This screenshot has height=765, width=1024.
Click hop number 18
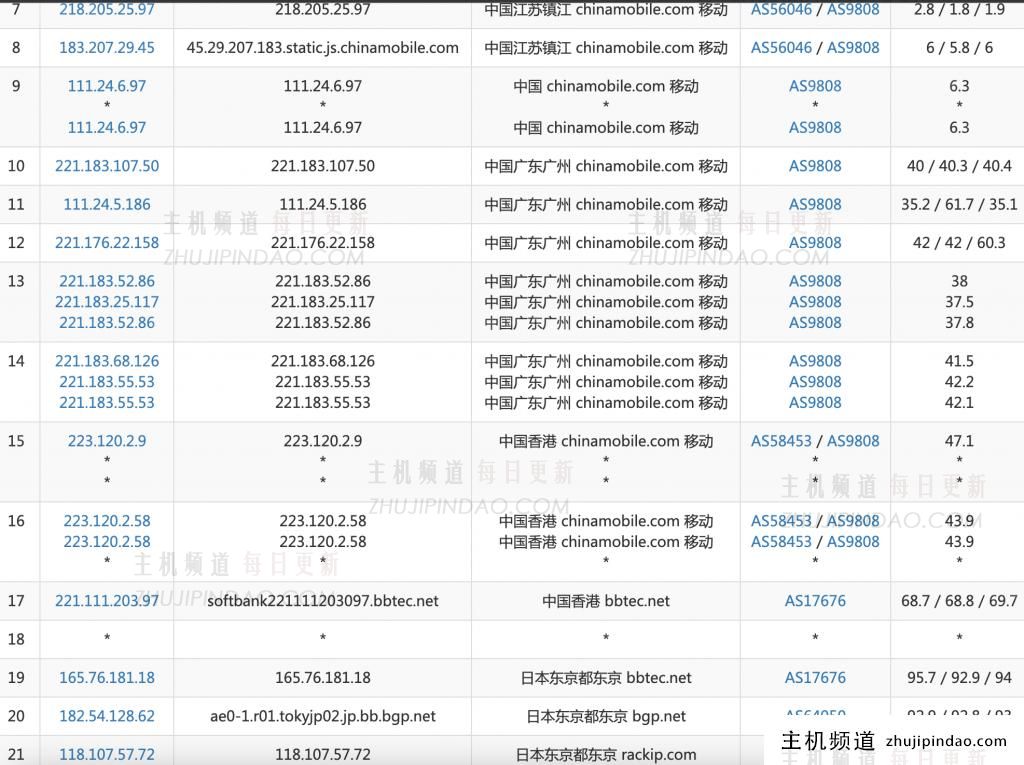pyautogui.click(x=16, y=640)
